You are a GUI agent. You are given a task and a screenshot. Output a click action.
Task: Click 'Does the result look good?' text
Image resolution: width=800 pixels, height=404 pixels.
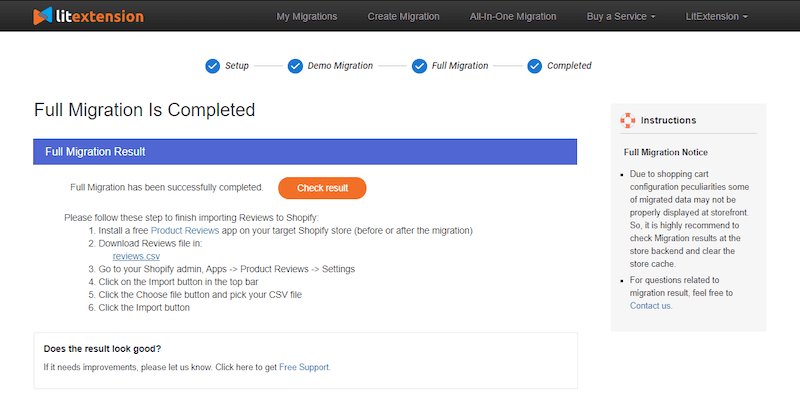(102, 349)
